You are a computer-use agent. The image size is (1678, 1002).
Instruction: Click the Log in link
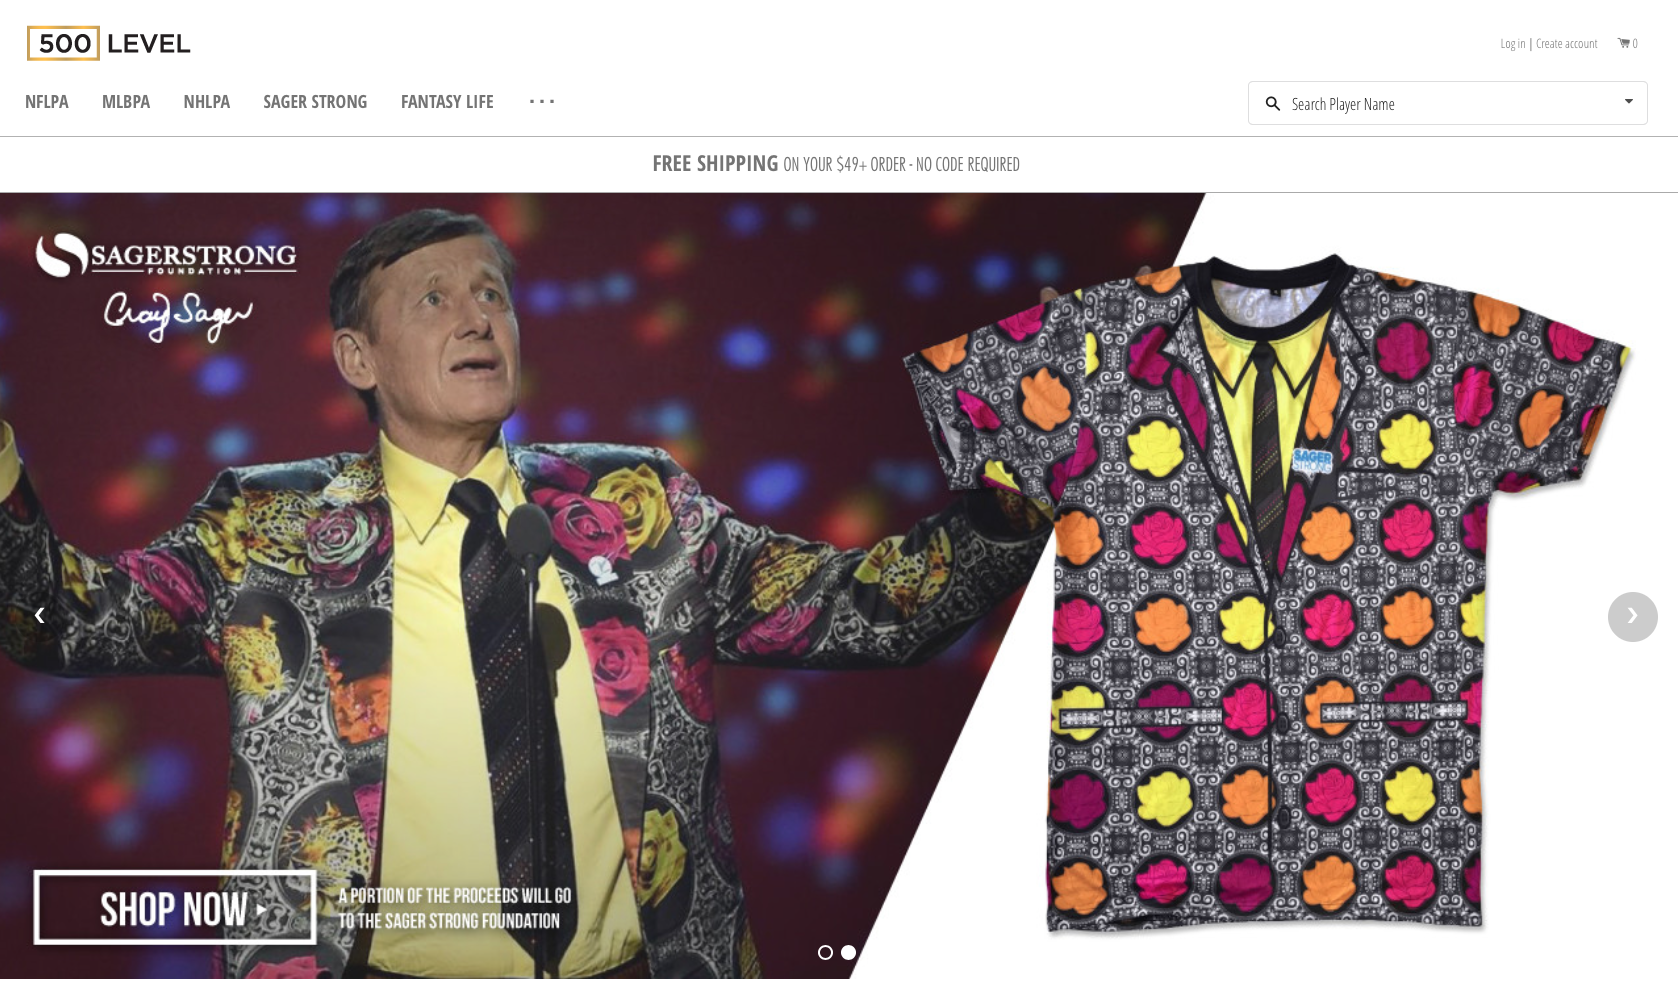click(x=1512, y=44)
